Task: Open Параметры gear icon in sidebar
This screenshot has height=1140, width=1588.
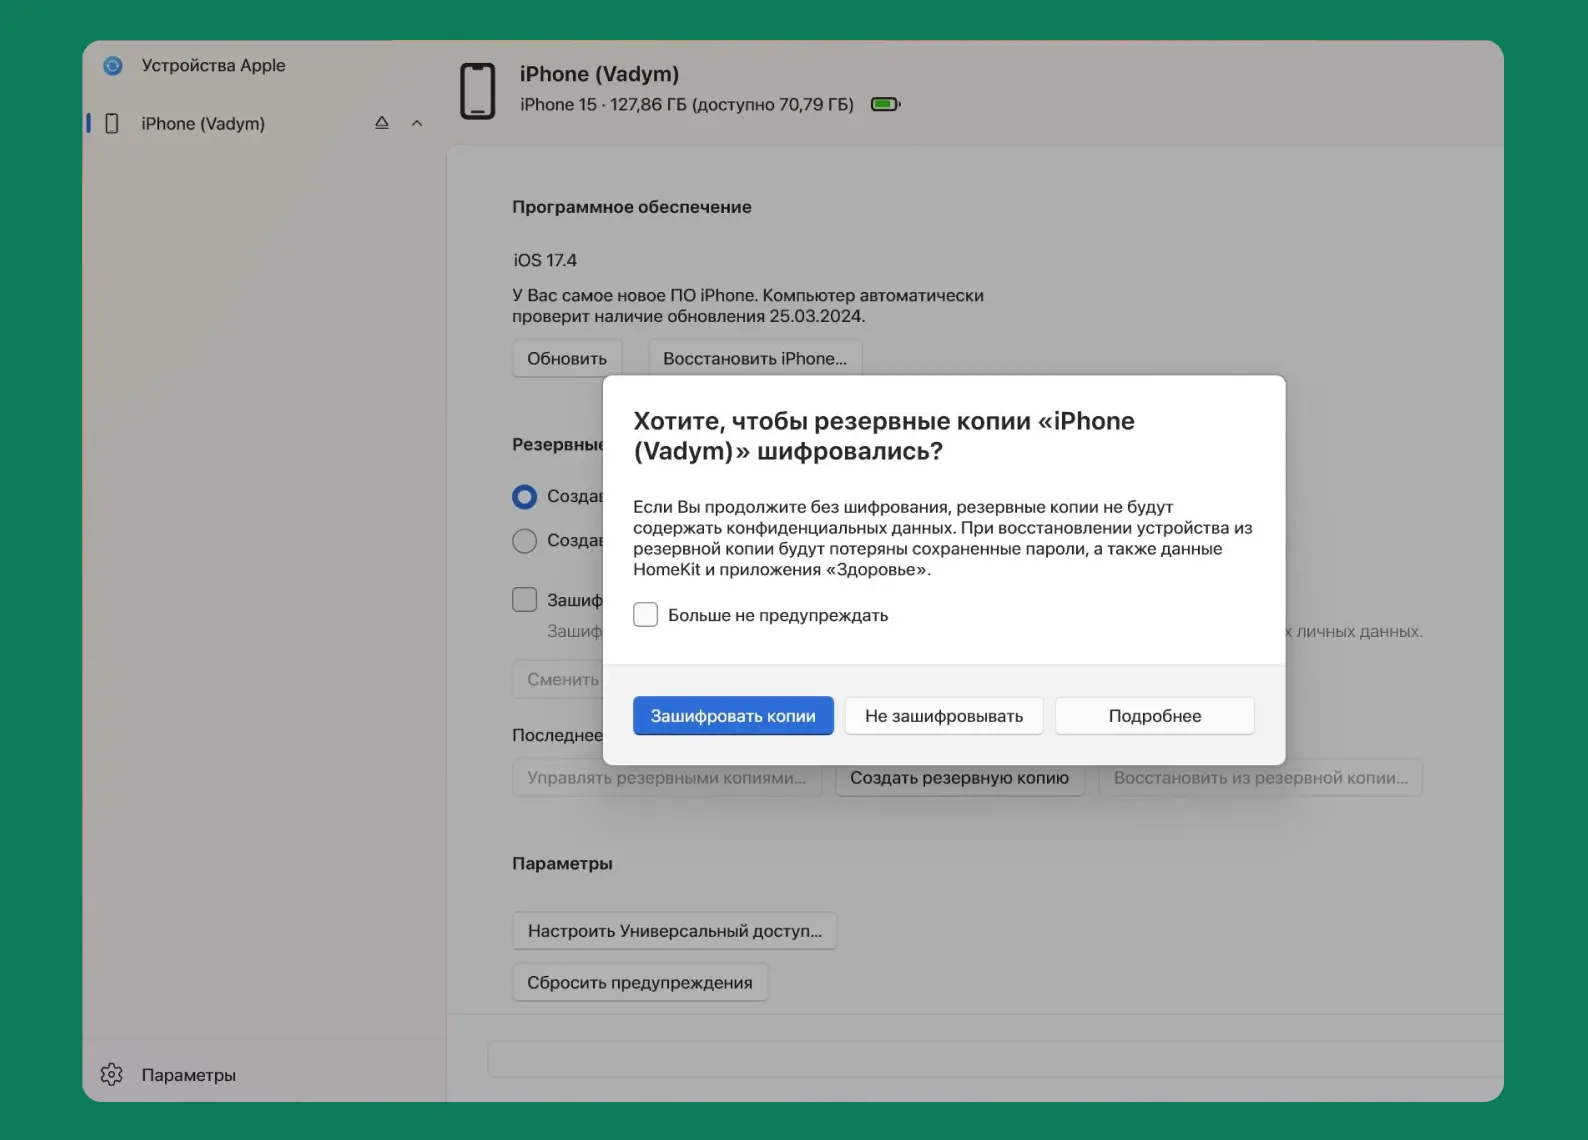Action: pyautogui.click(x=112, y=1074)
